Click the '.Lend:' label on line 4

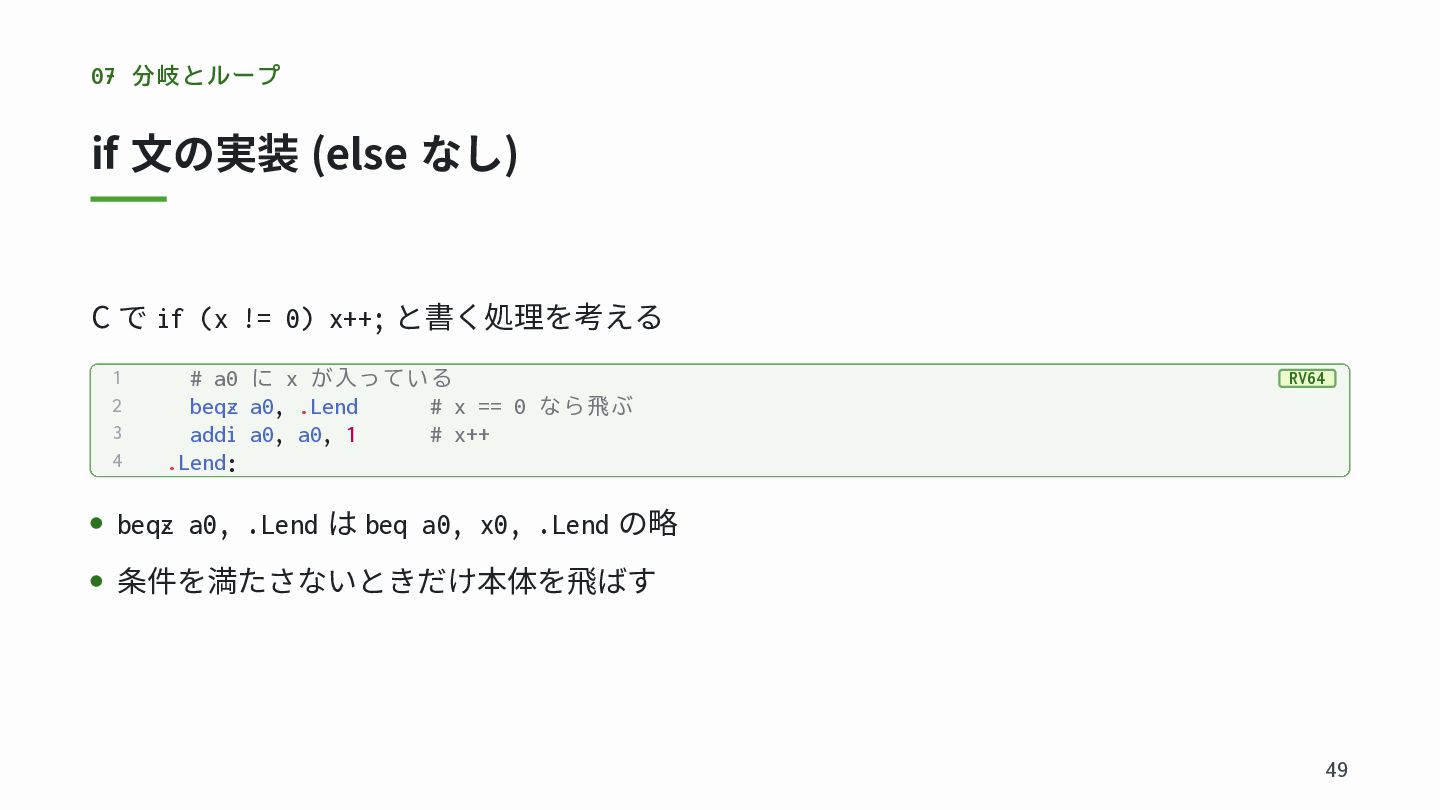pyautogui.click(x=202, y=463)
